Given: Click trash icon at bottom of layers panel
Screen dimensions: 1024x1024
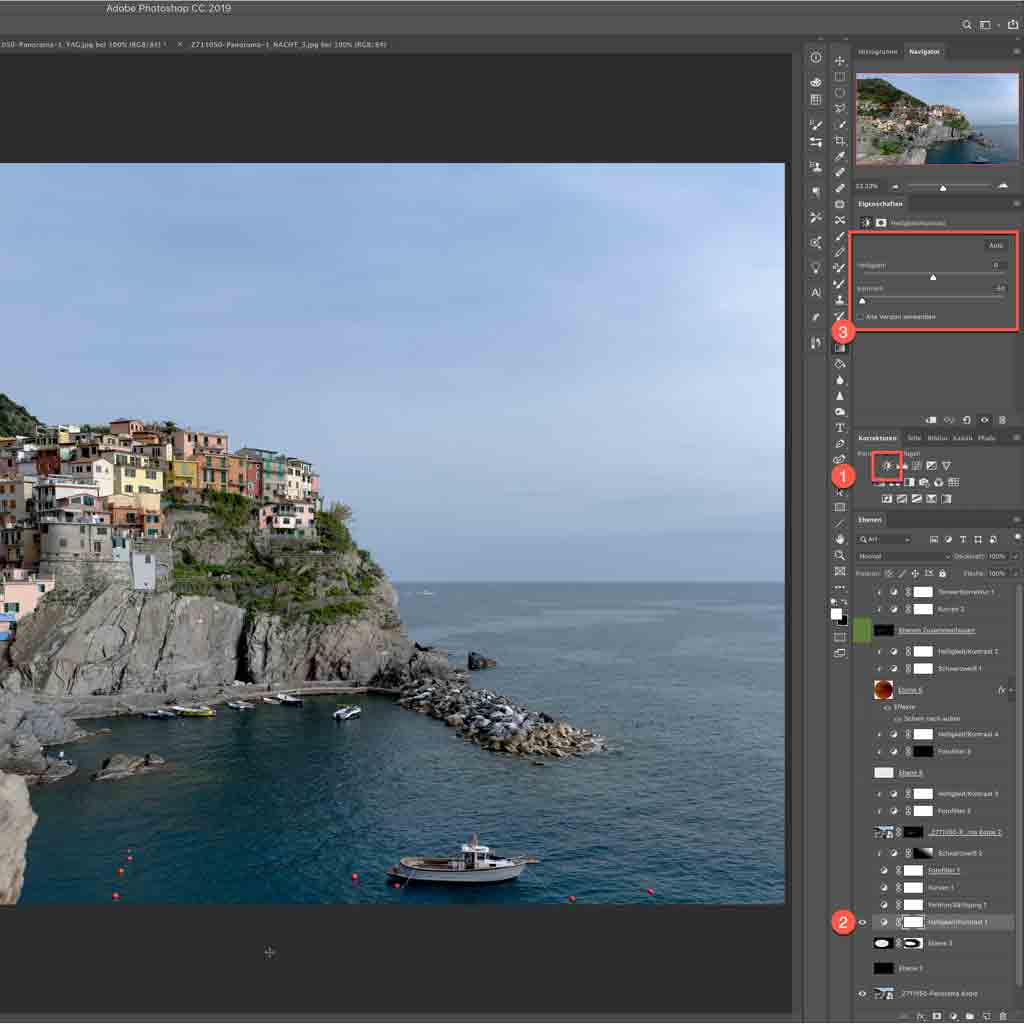Looking at the screenshot, I should click(x=1003, y=1016).
